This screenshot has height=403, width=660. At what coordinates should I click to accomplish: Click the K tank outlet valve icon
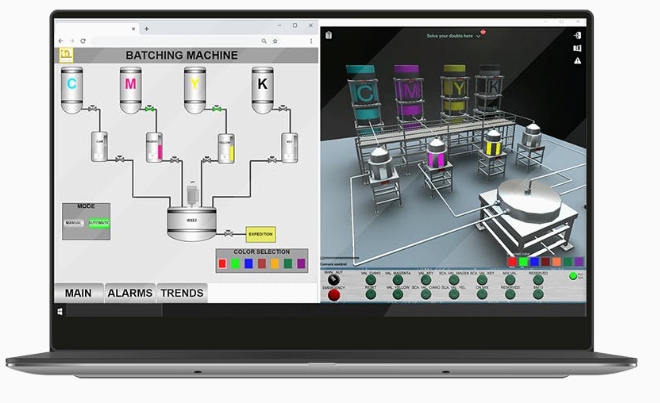point(283,109)
